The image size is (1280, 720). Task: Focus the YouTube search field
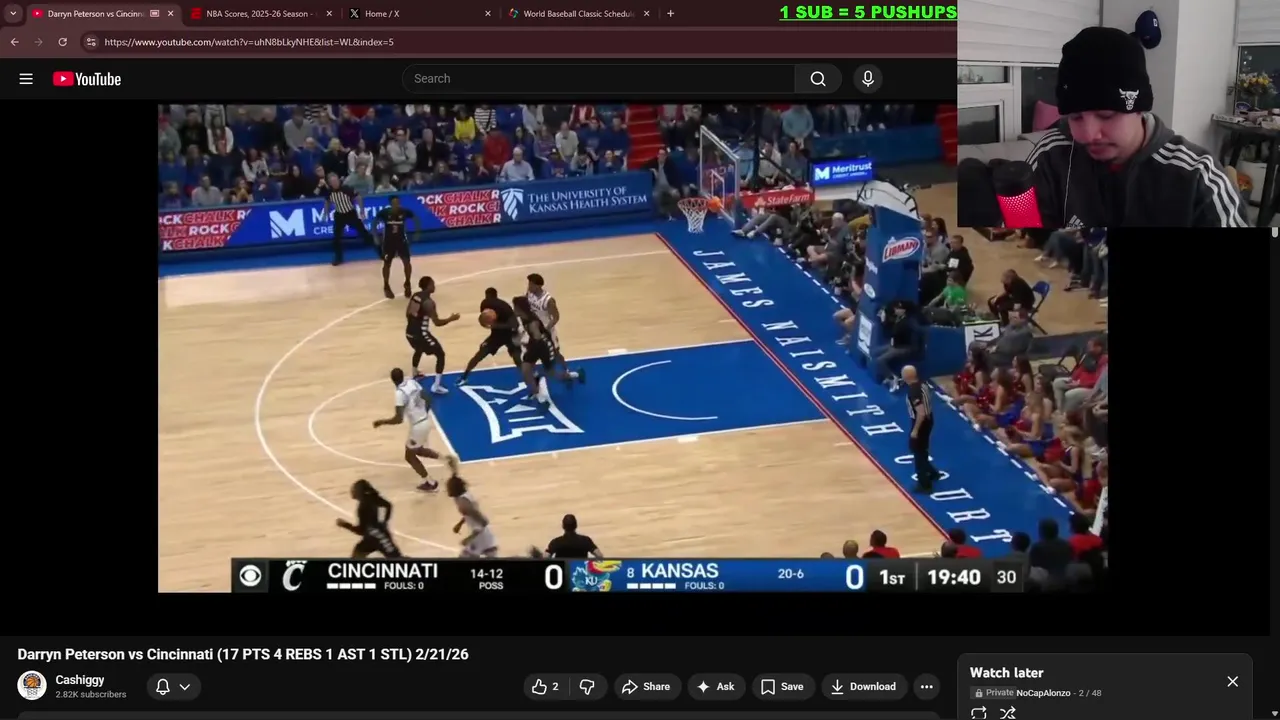point(599,79)
